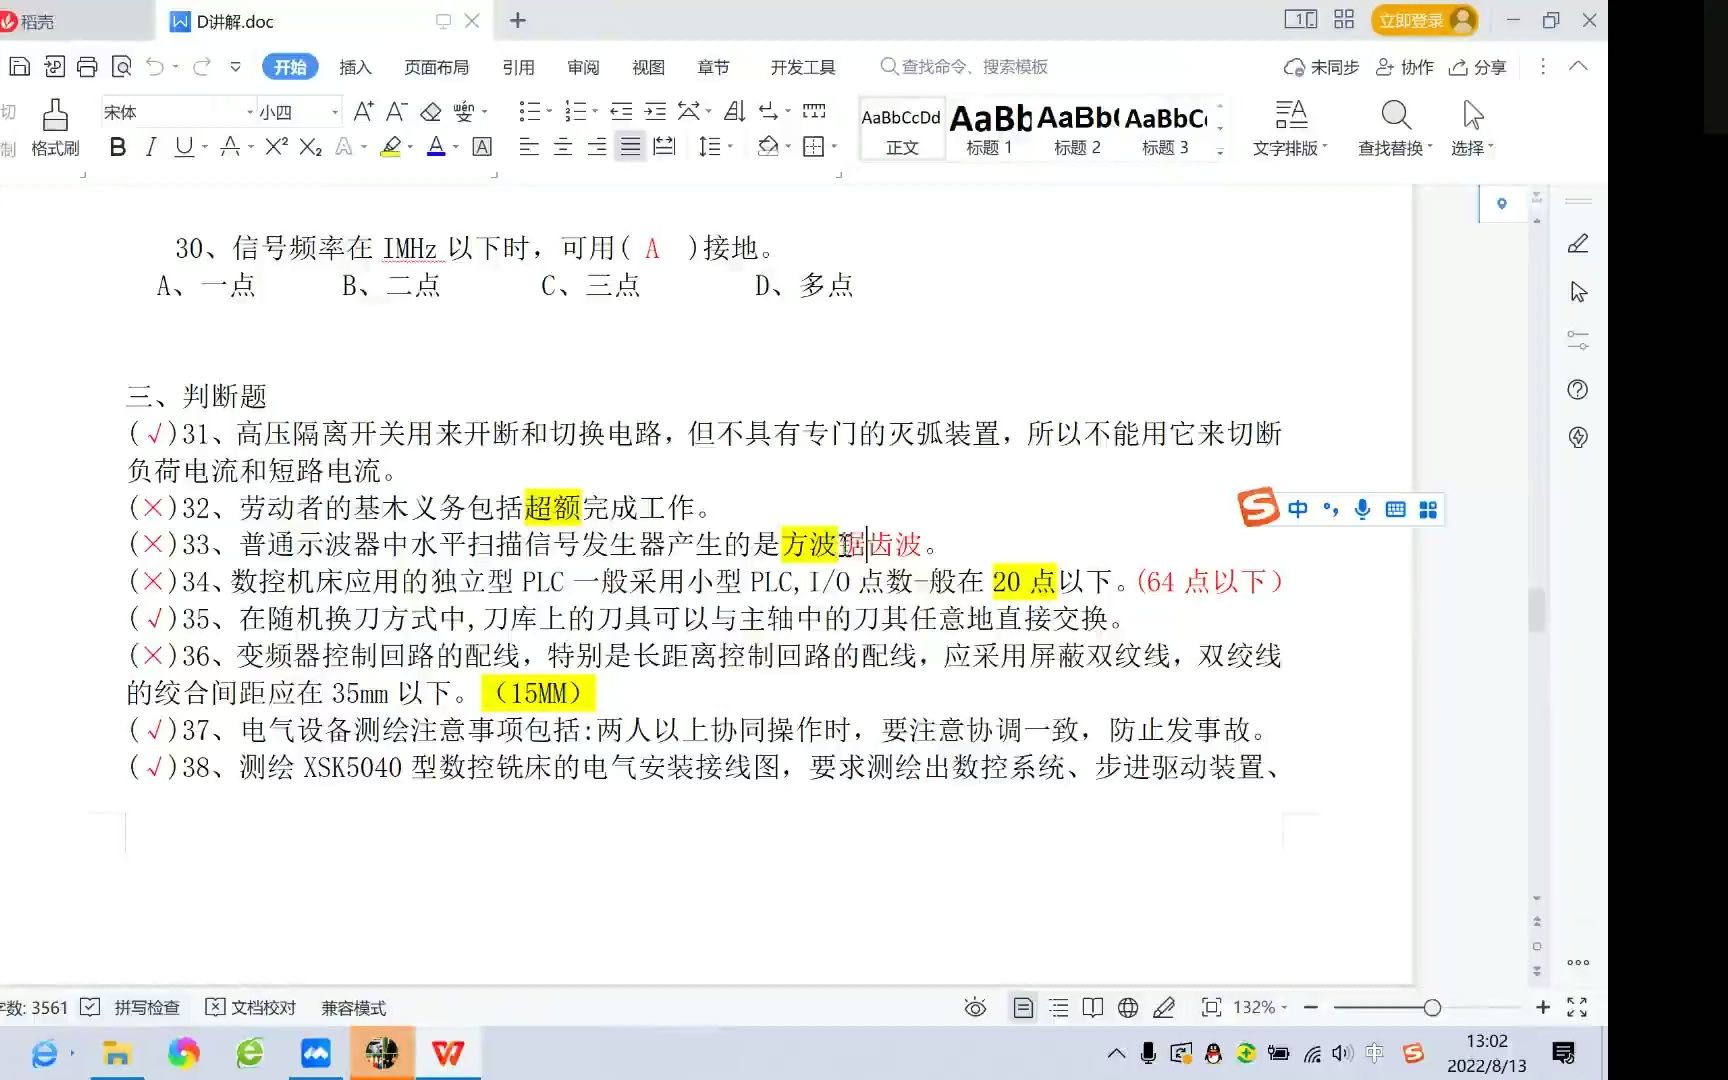Viewport: 1728px width, 1080px height.
Task: Open borders dropdown arrow
Action: coord(834,147)
